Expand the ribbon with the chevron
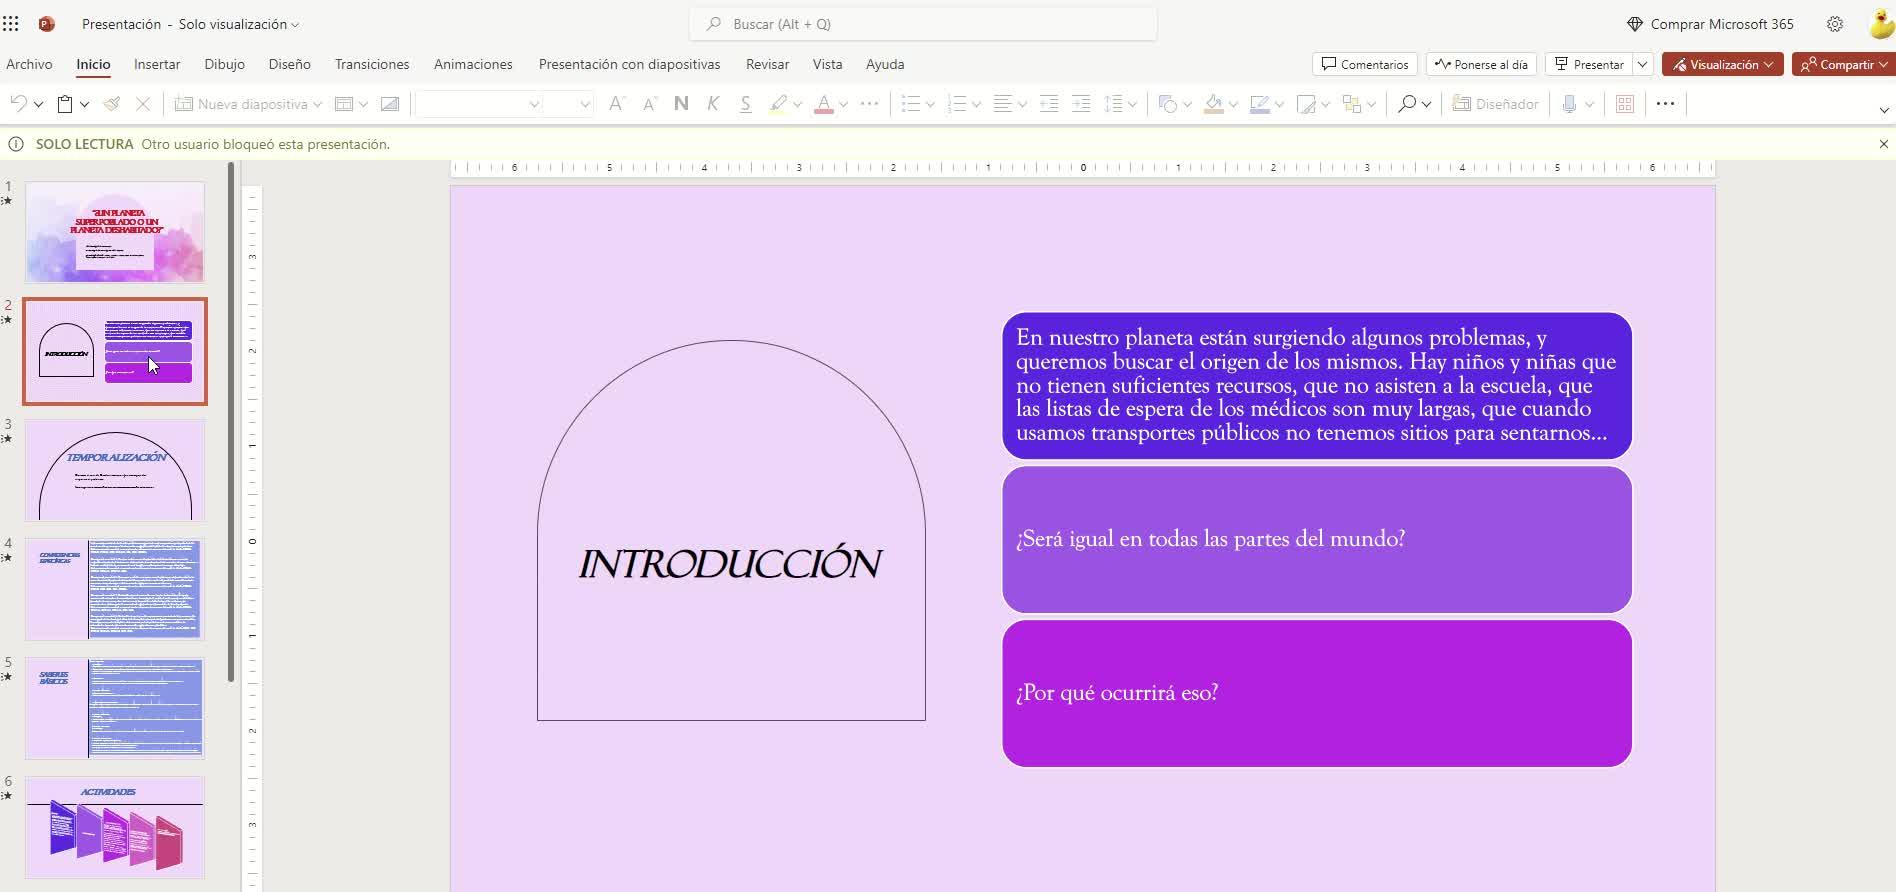This screenshot has height=892, width=1896. 1884,110
